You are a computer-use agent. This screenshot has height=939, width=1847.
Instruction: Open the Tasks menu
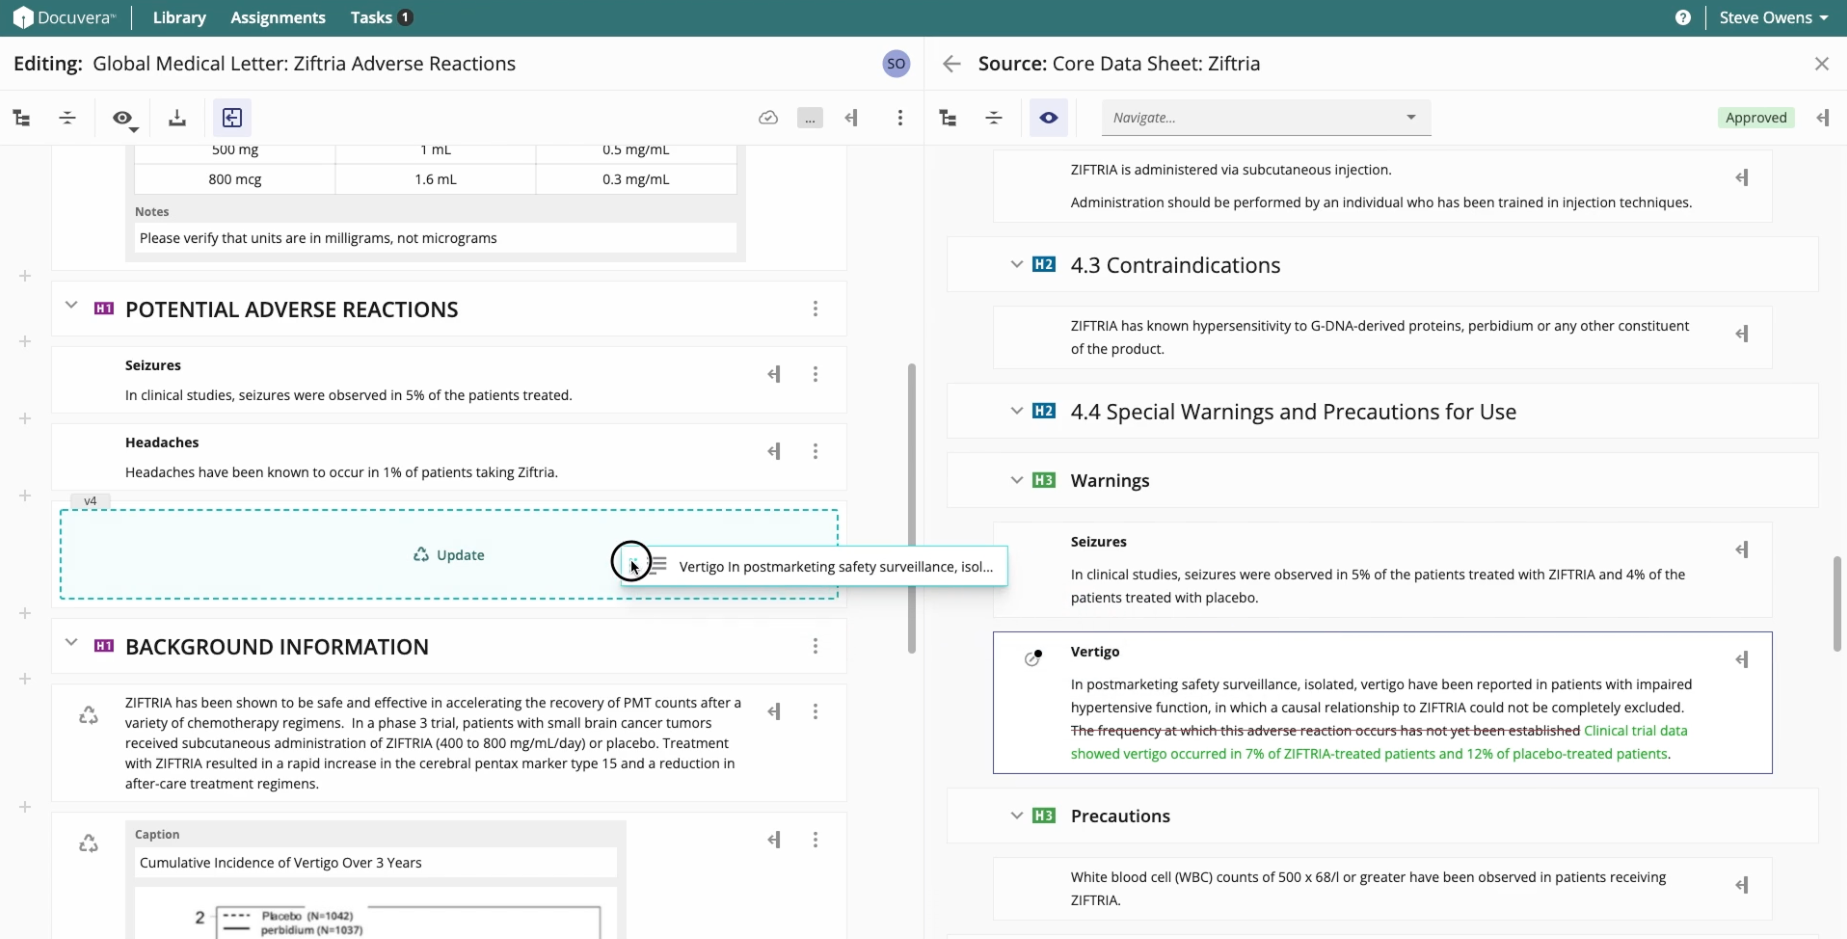click(381, 18)
